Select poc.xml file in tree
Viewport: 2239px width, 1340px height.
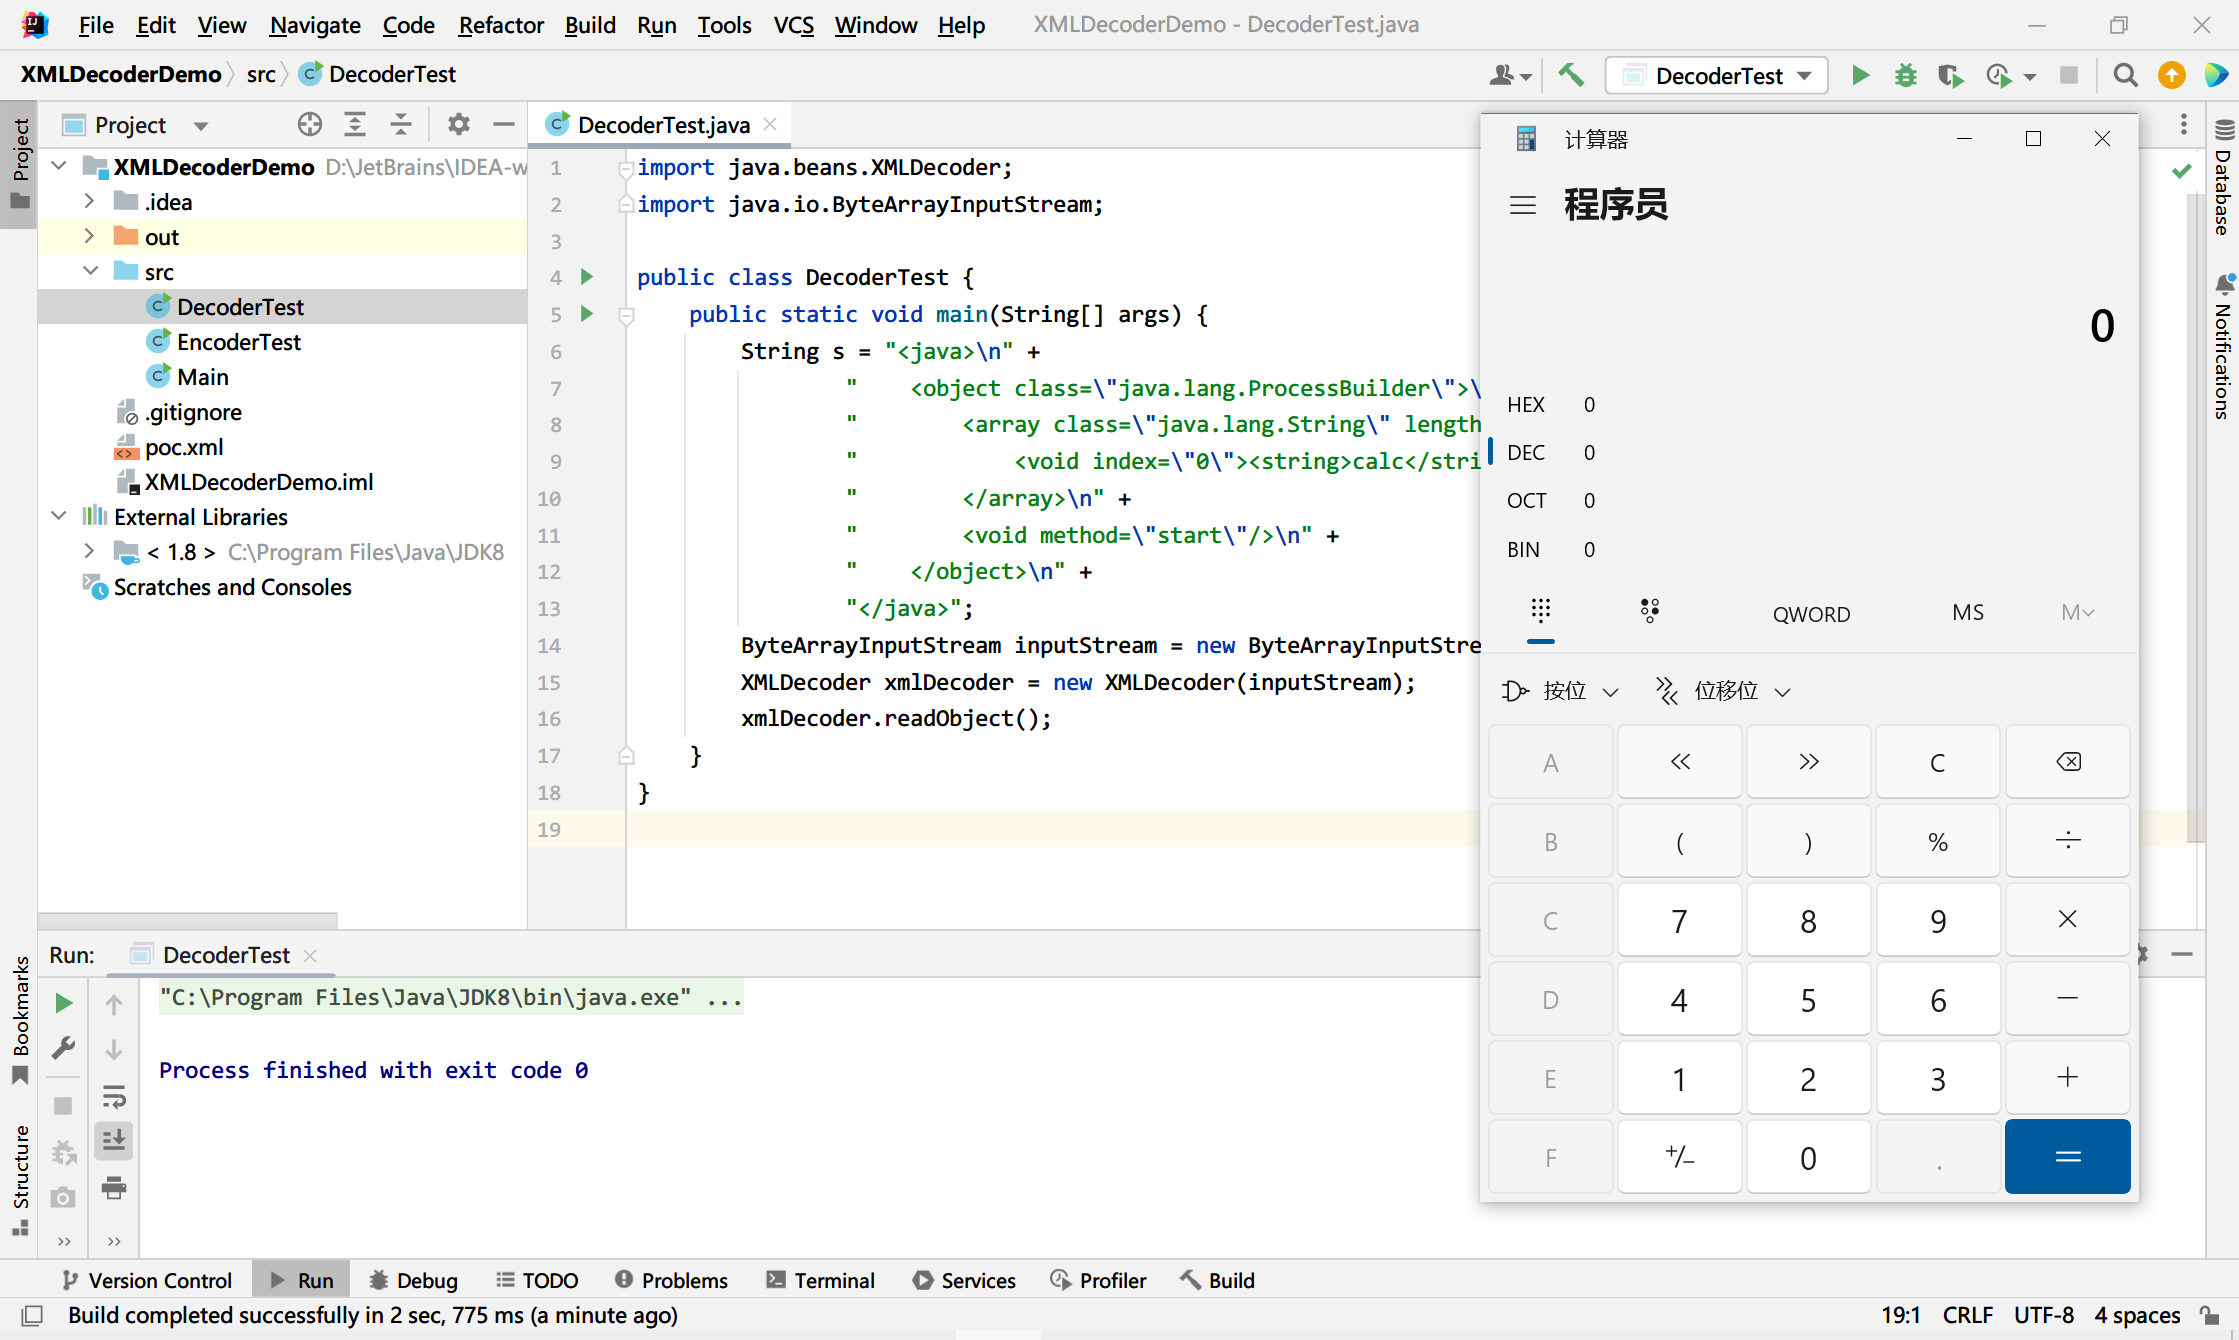(x=184, y=447)
